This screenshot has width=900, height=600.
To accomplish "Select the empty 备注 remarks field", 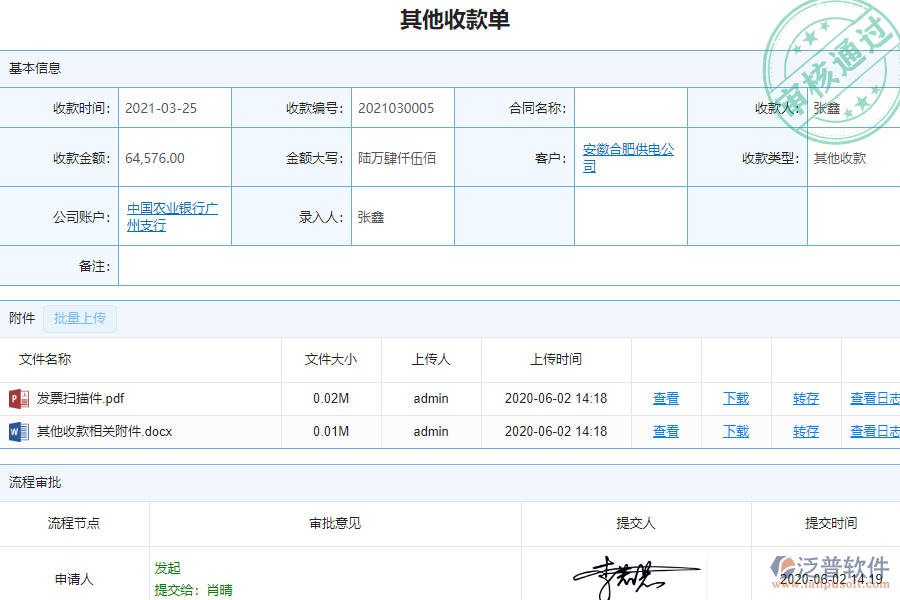I will point(500,265).
